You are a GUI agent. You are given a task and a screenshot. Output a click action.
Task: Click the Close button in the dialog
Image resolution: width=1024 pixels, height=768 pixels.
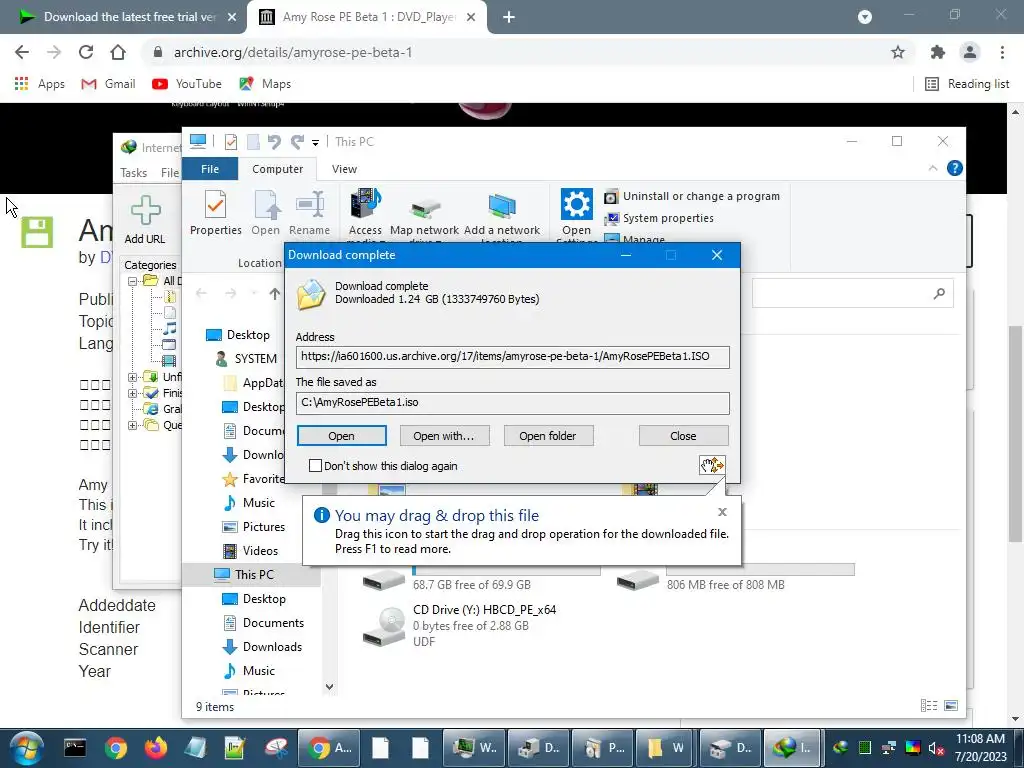[x=683, y=436]
